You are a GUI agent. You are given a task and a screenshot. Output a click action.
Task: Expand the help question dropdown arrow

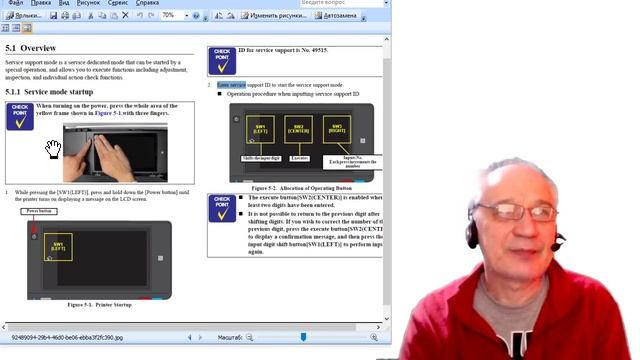point(386,3)
